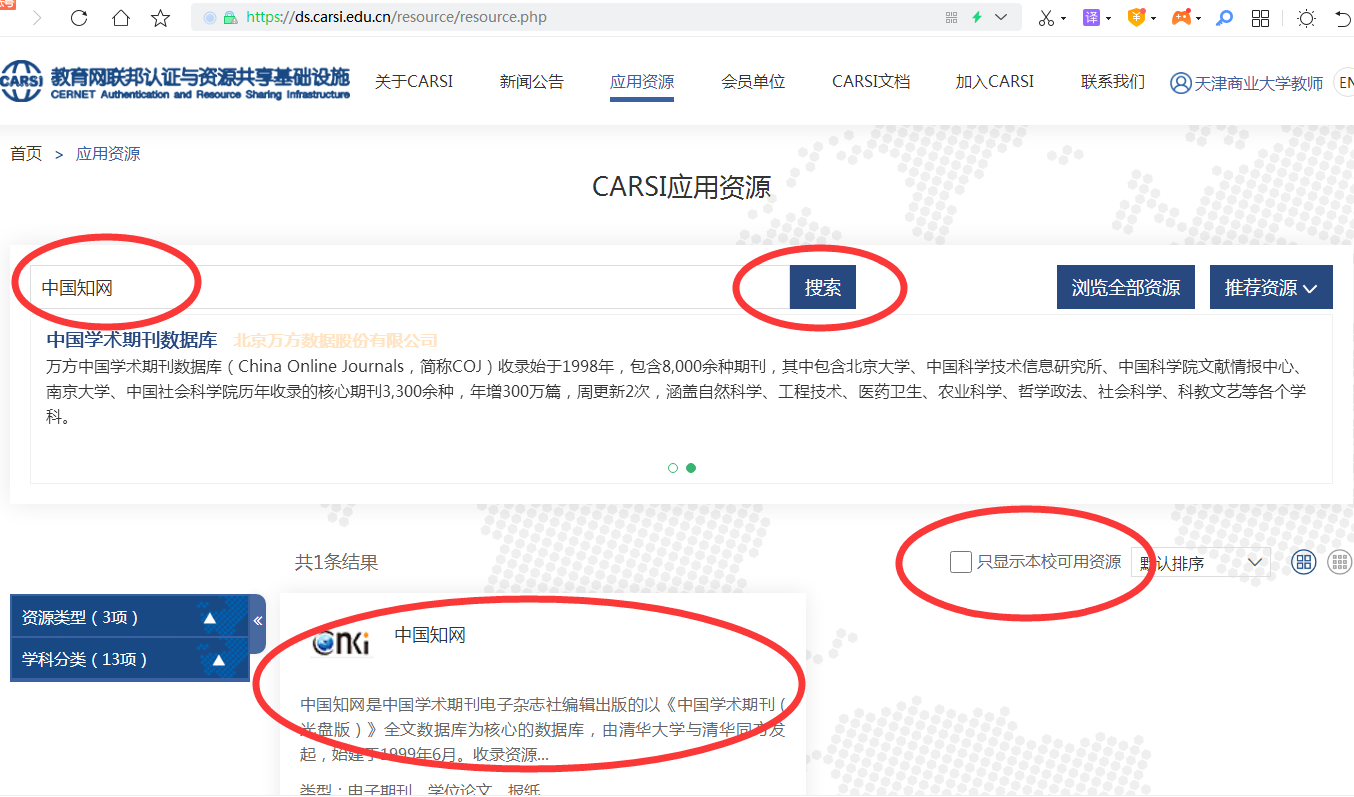The height and width of the screenshot is (797, 1354).
Task: Open 中国知网 result title
Action: [430, 635]
